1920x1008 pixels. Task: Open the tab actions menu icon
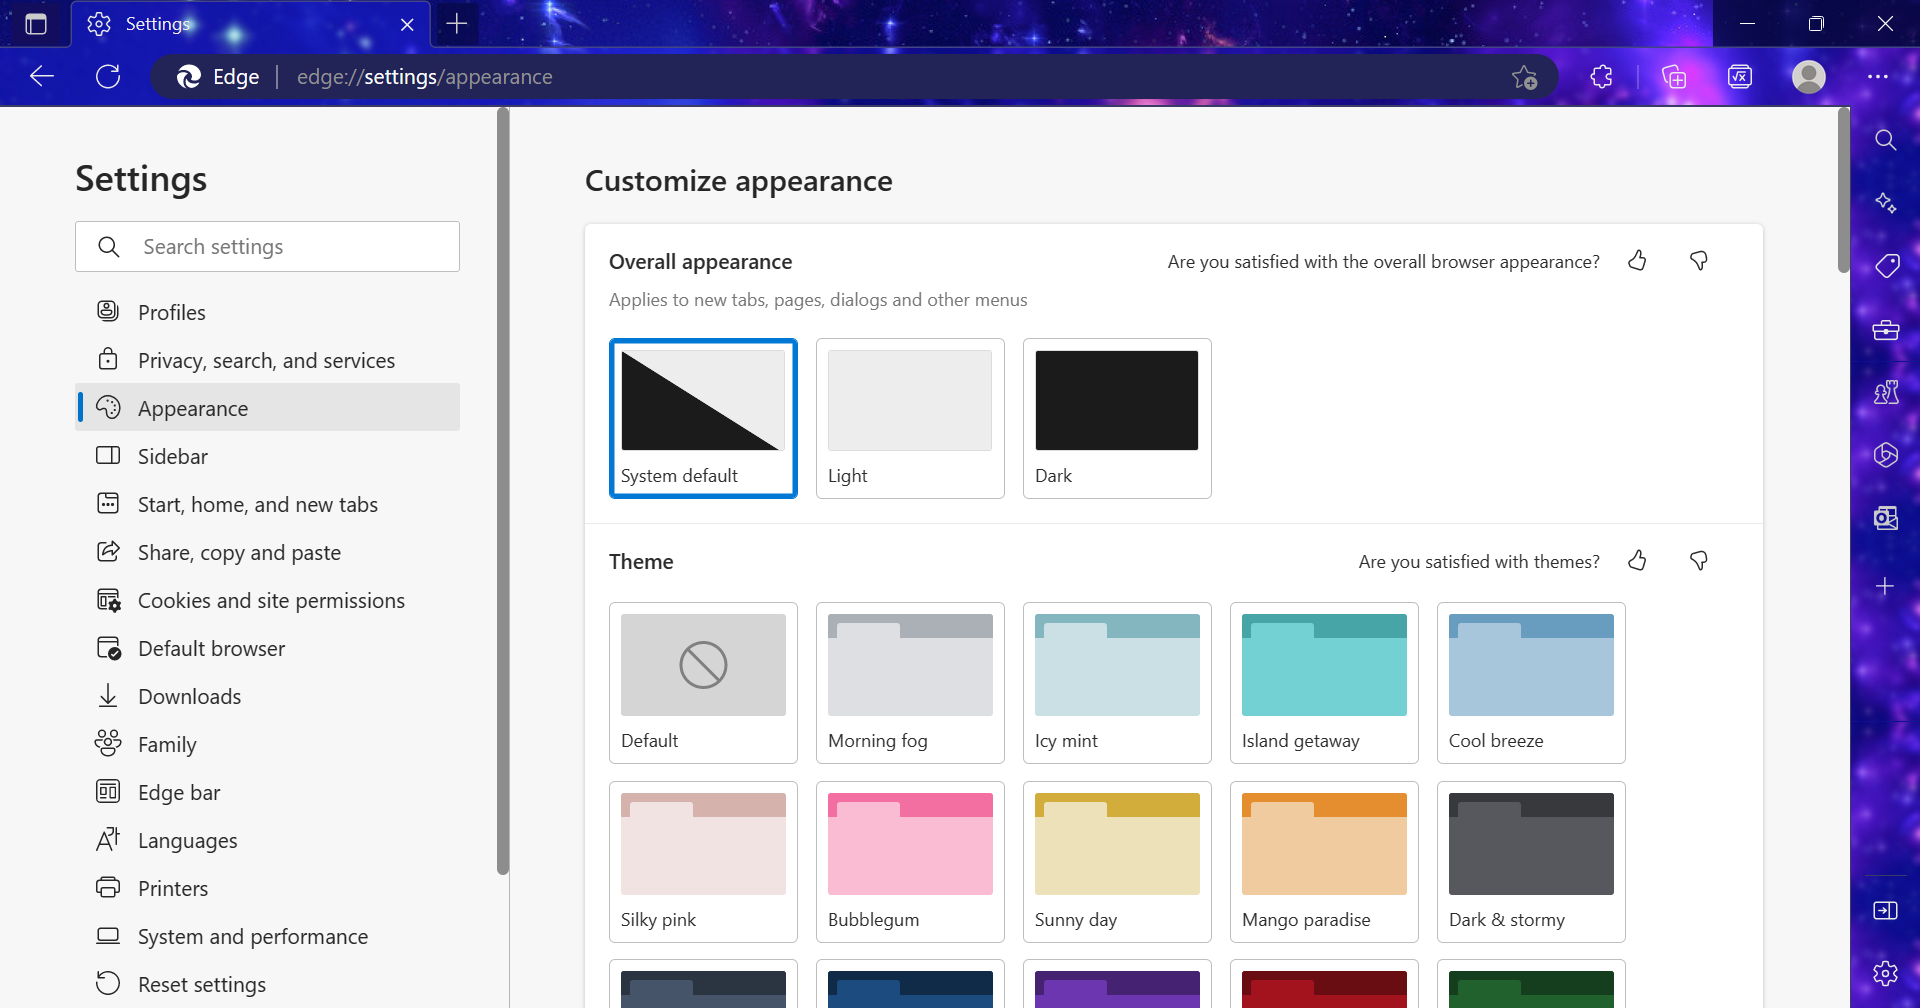[36, 24]
